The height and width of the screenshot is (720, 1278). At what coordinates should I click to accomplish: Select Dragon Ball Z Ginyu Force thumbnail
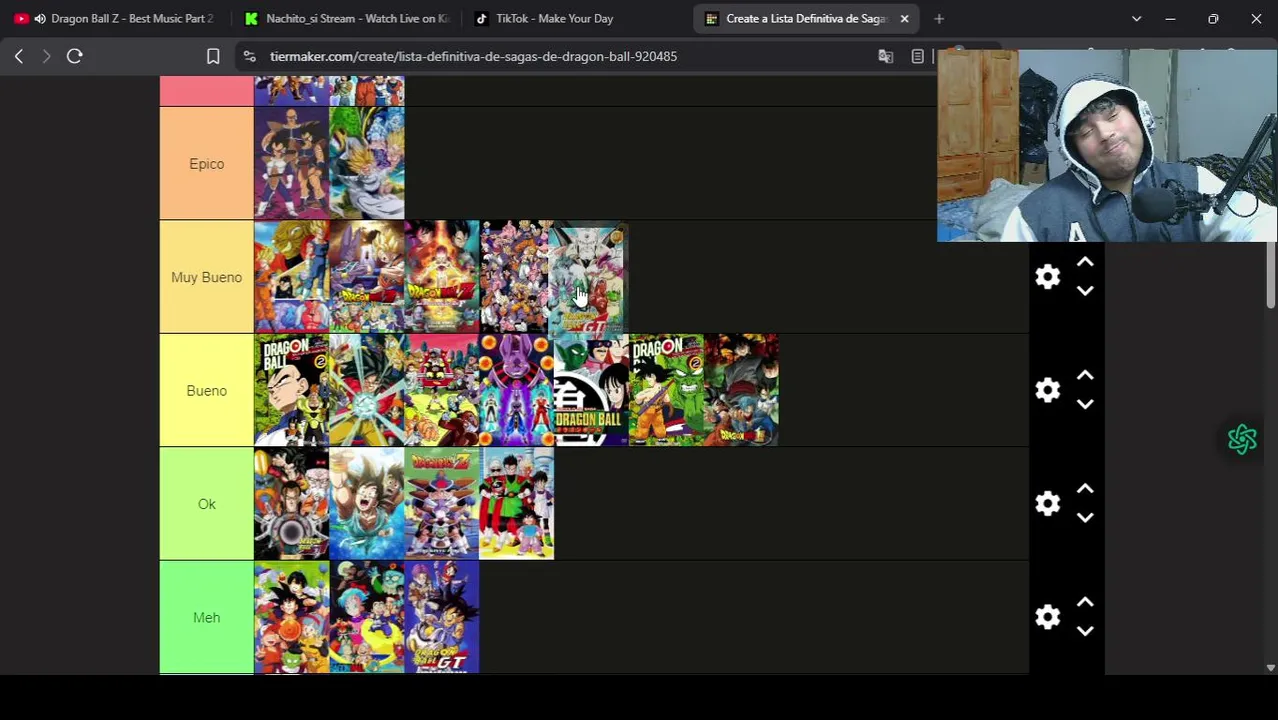(x=442, y=504)
